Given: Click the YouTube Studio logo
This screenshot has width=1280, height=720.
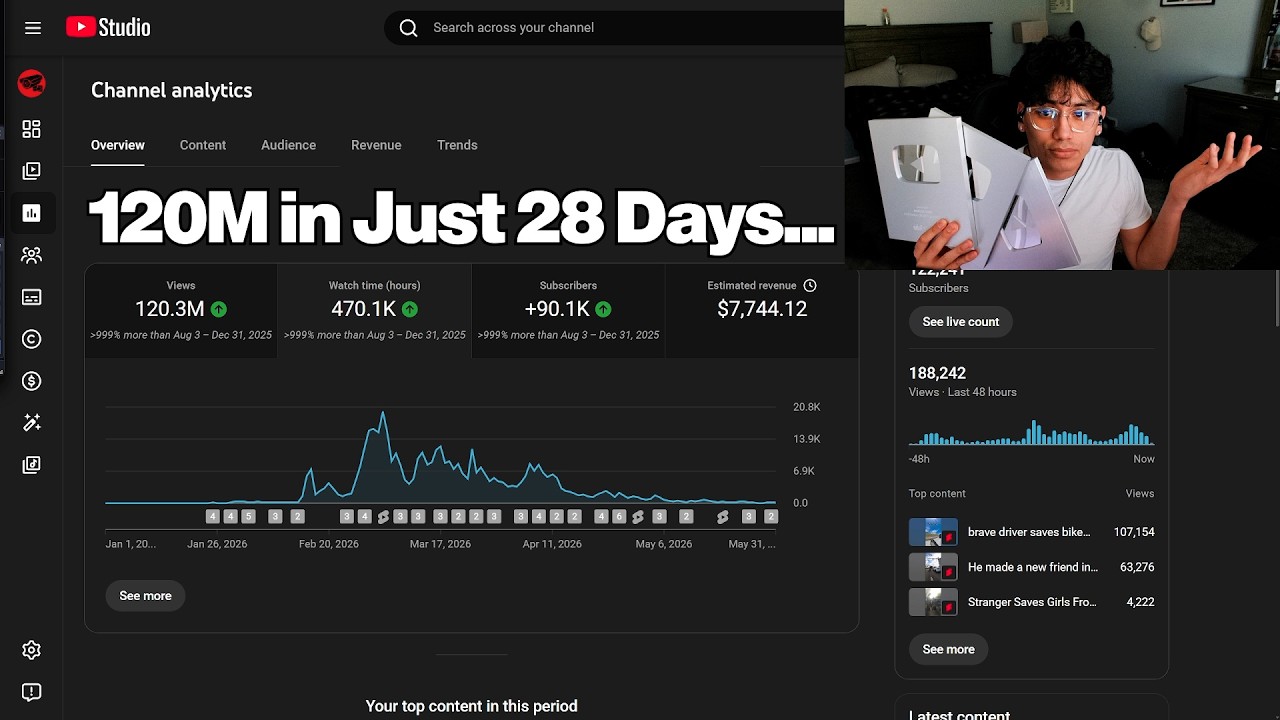Looking at the screenshot, I should (108, 27).
